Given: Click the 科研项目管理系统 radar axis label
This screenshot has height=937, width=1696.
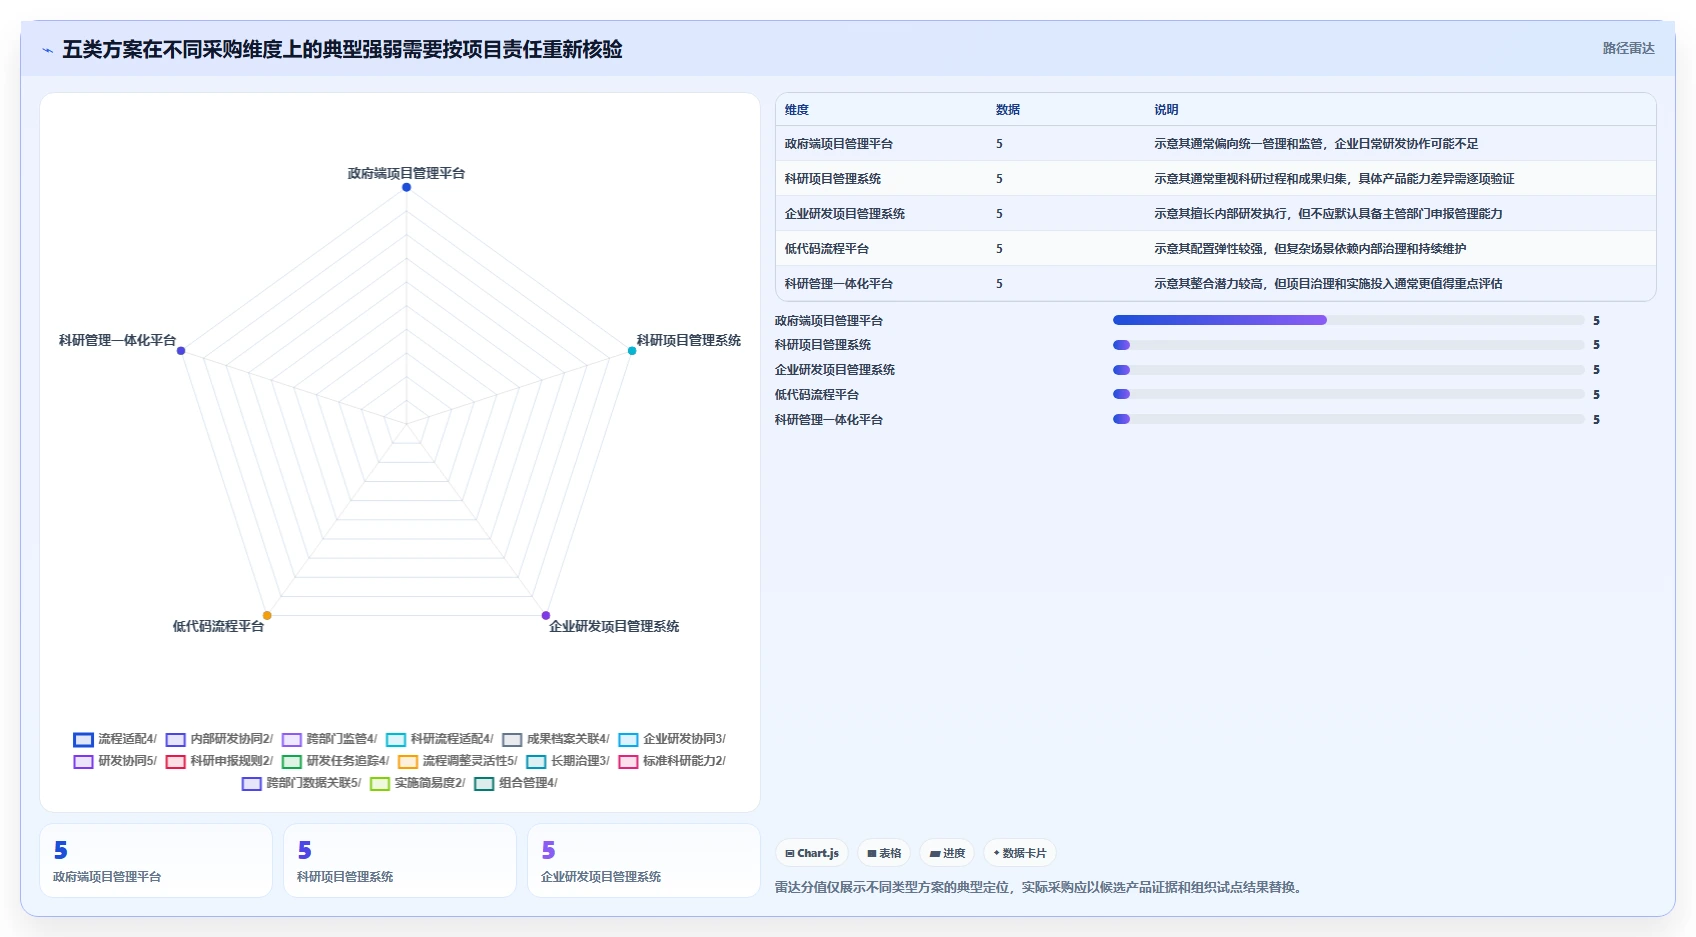Looking at the screenshot, I should click(x=689, y=340).
